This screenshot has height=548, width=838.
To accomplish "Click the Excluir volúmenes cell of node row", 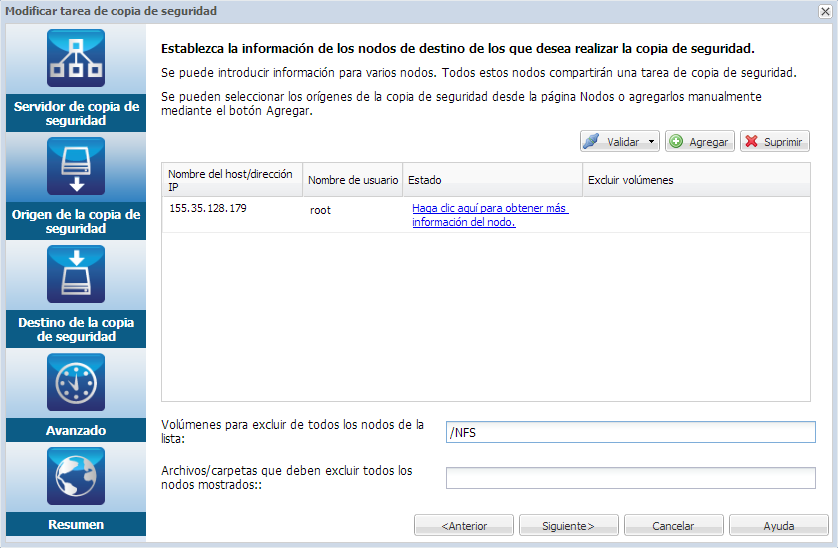I will 696,215.
